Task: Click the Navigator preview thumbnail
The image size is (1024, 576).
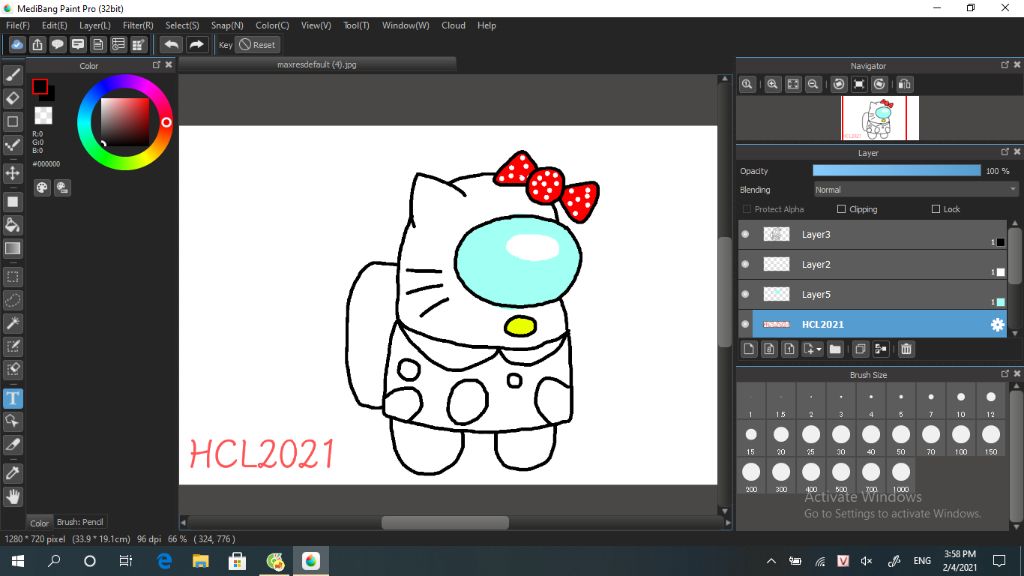Action: (880, 118)
